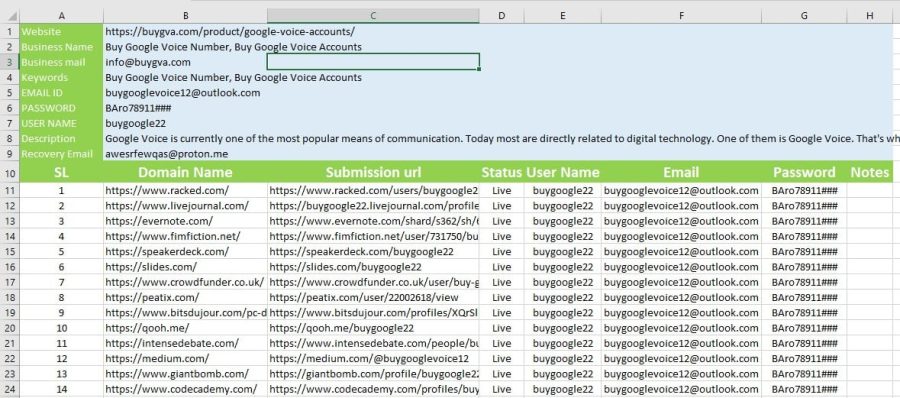Click SL number 14 cell
The height and width of the screenshot is (398, 900).
click(61, 389)
